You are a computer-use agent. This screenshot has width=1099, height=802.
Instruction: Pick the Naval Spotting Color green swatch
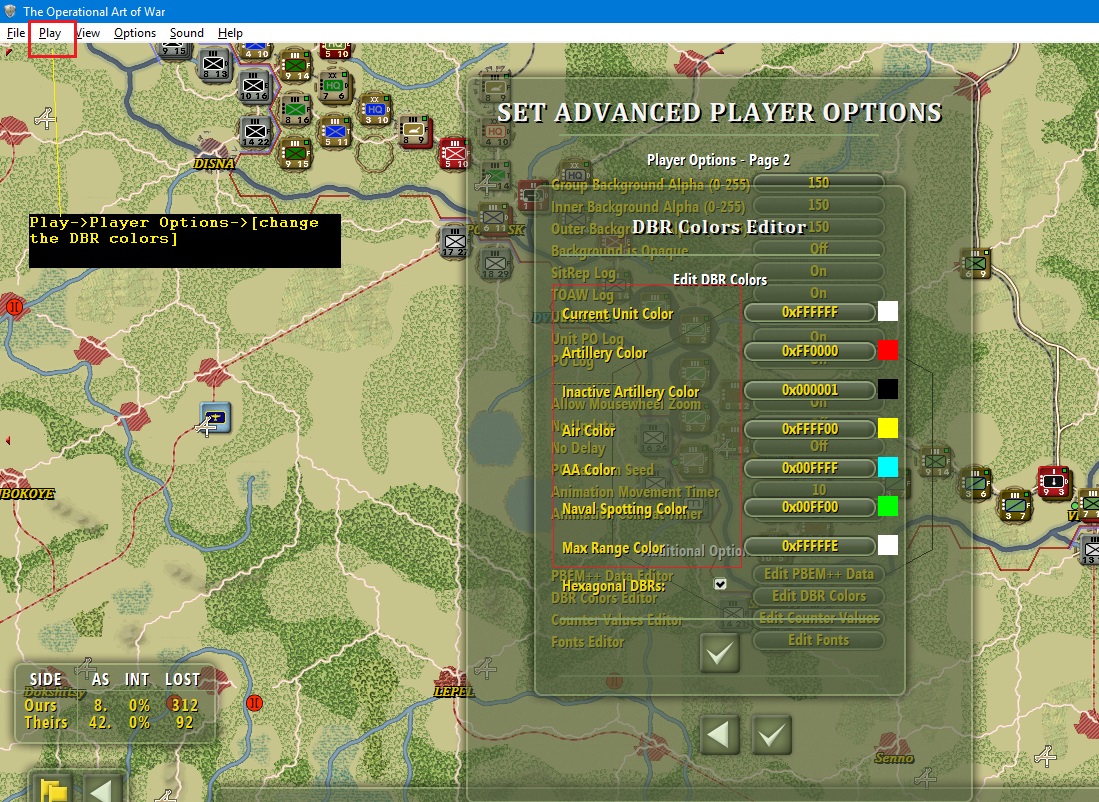point(887,506)
